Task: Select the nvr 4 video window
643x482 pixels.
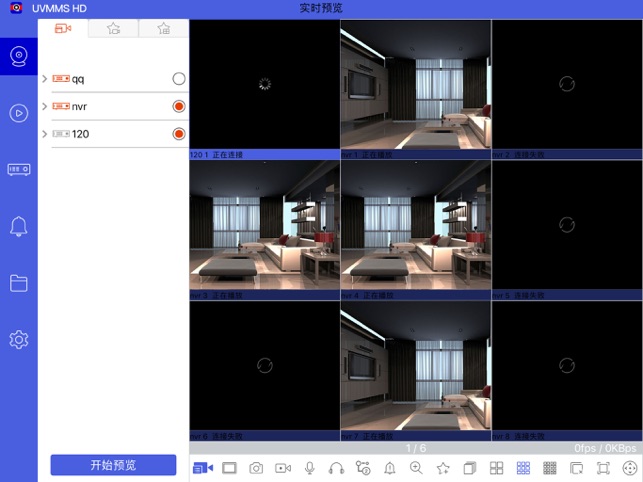Action: coord(416,225)
